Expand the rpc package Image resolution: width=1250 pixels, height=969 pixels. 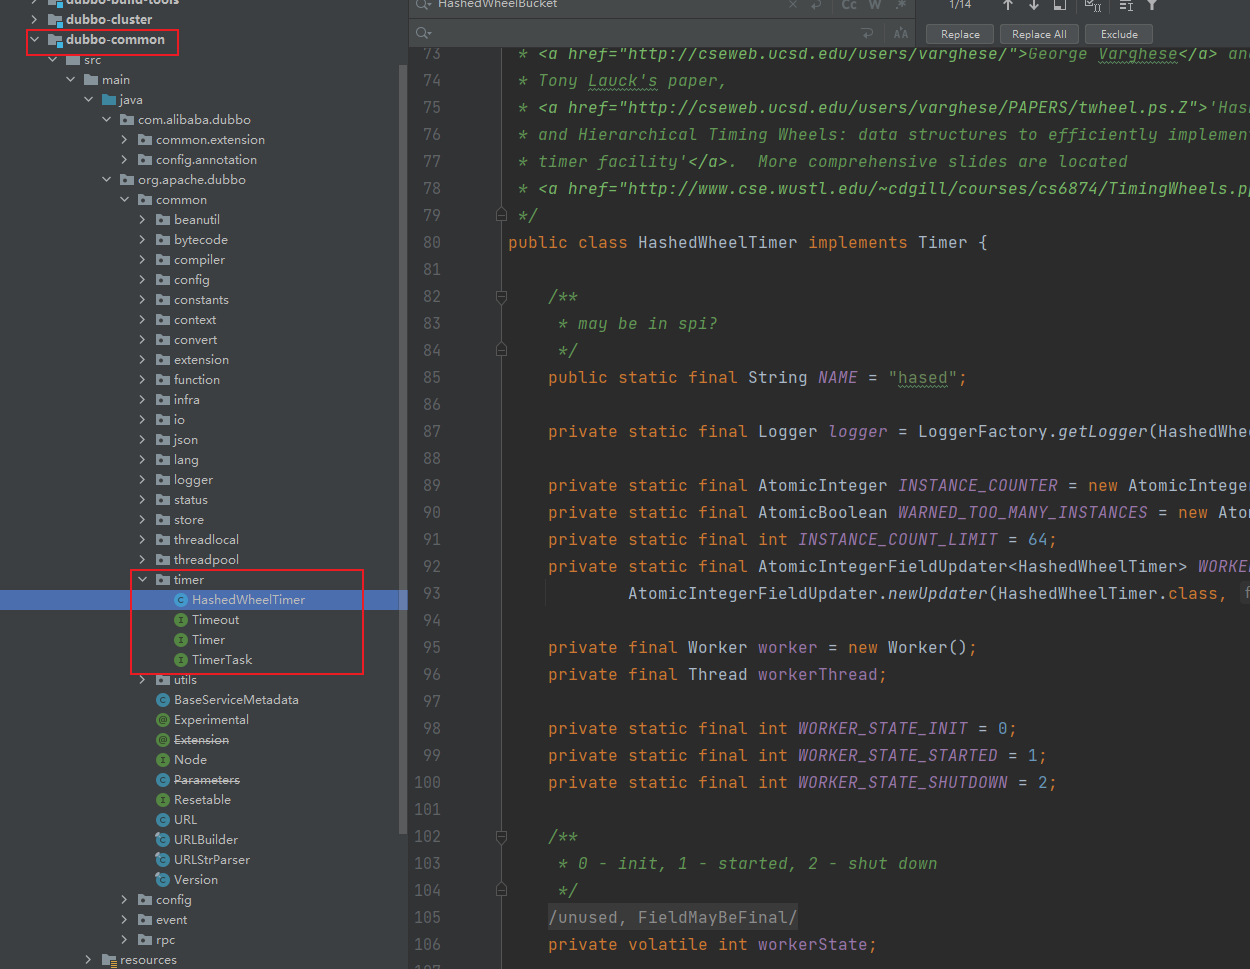(x=125, y=940)
